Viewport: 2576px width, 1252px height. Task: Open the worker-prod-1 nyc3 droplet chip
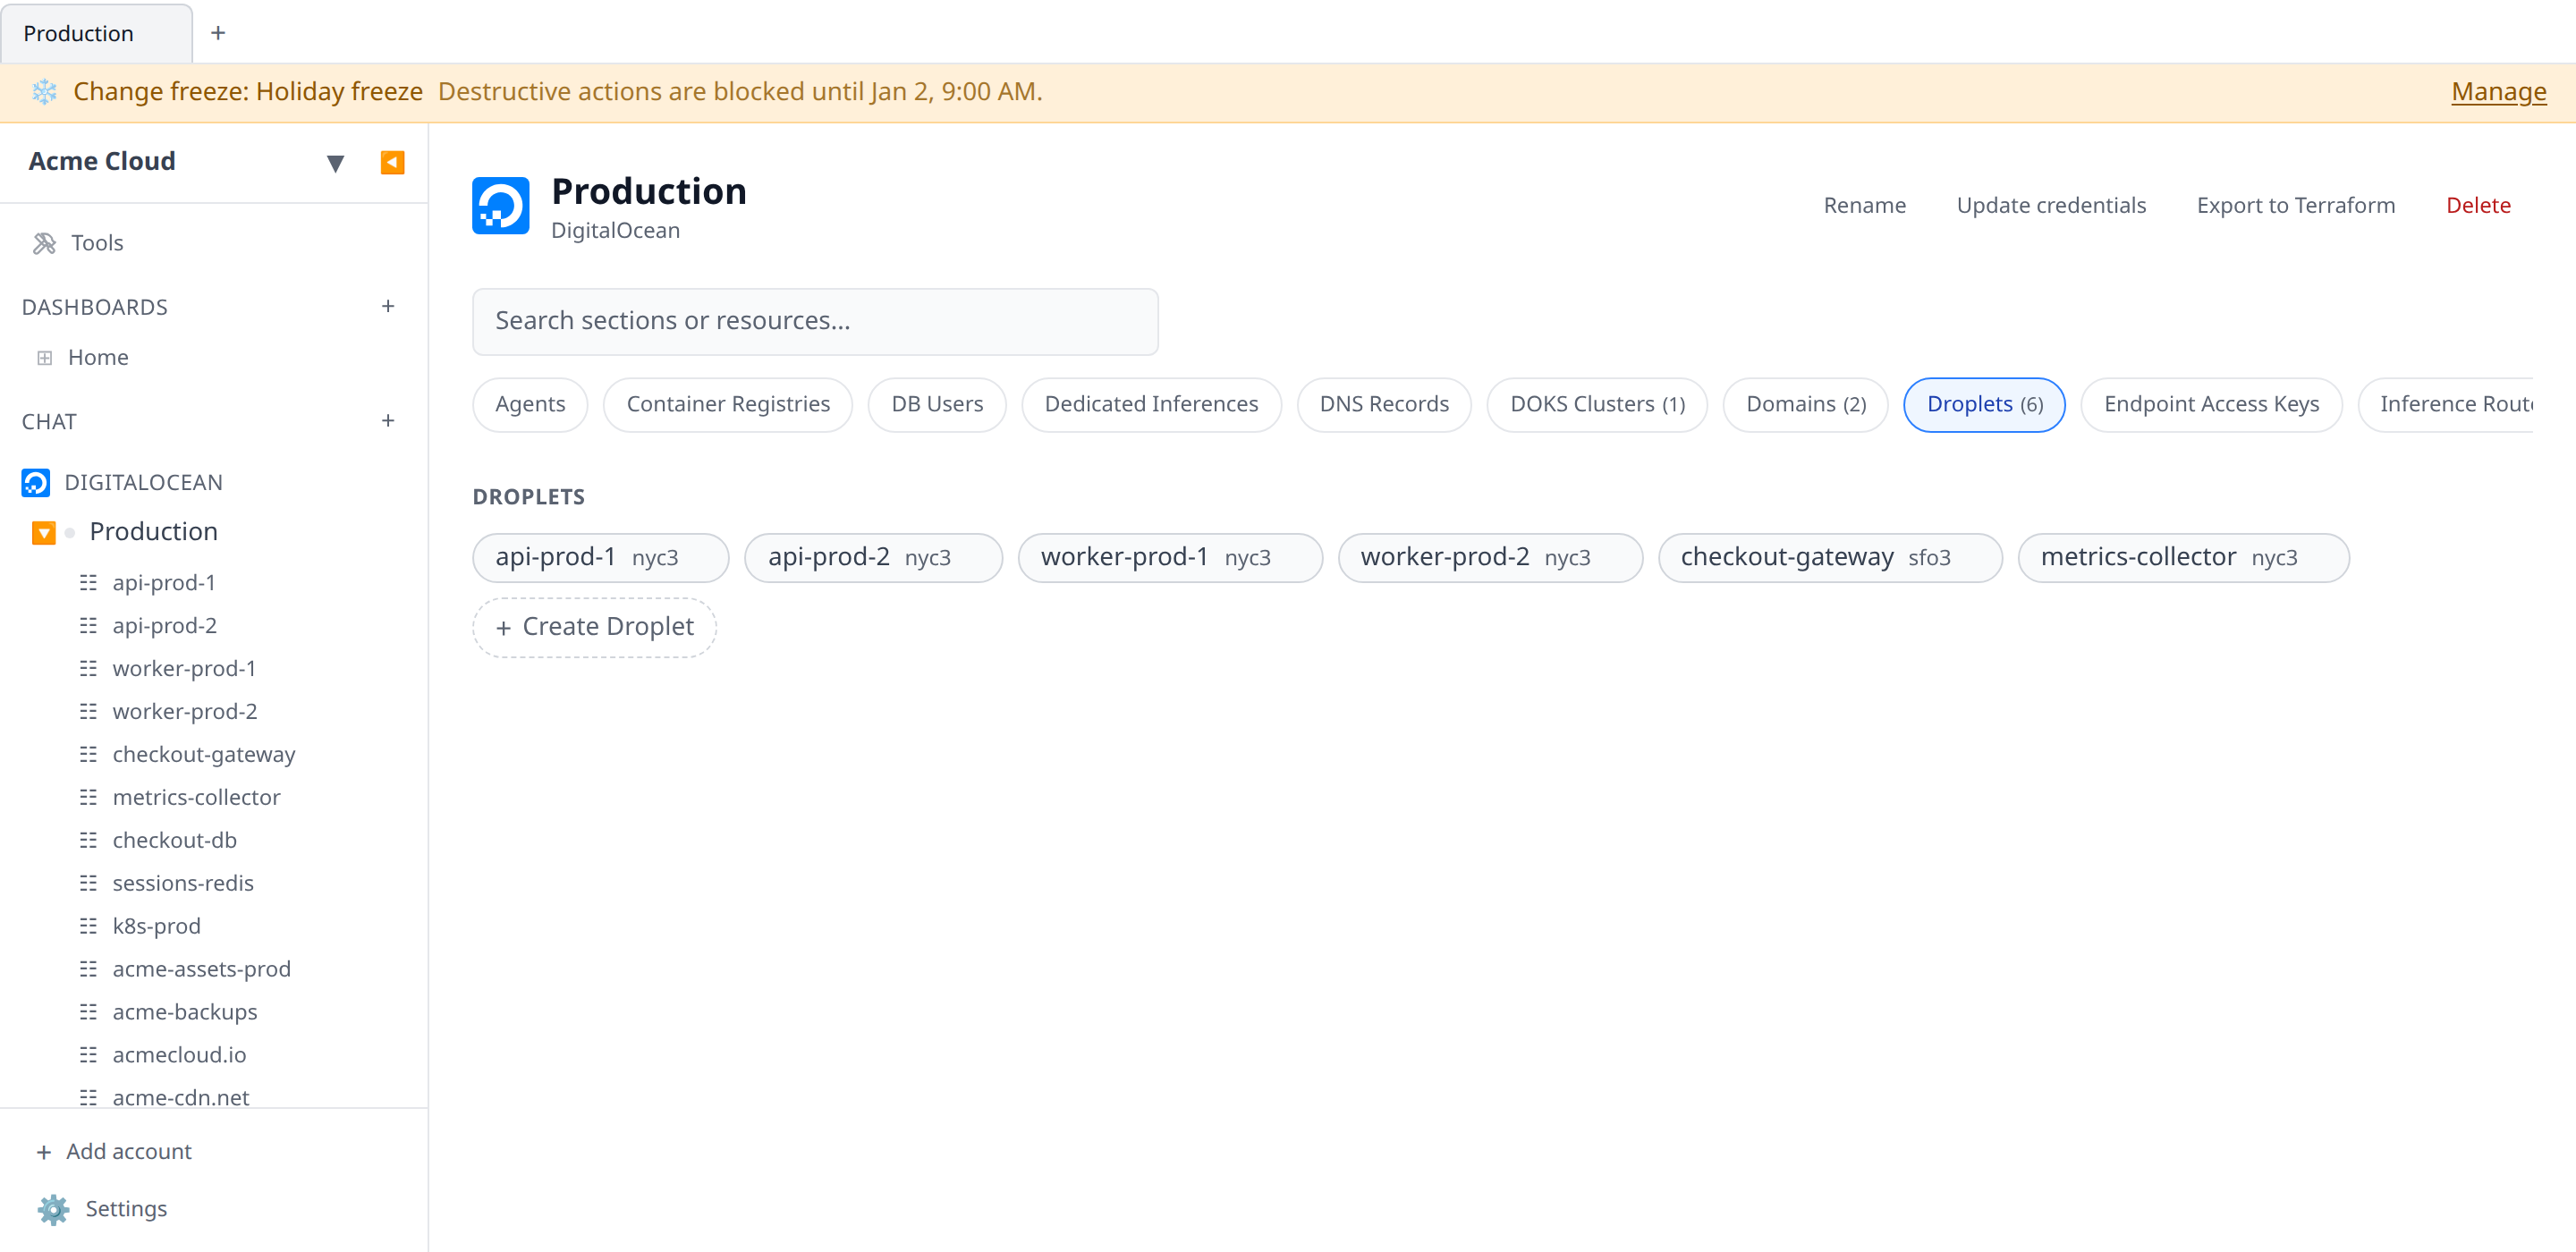pyautogui.click(x=1170, y=558)
